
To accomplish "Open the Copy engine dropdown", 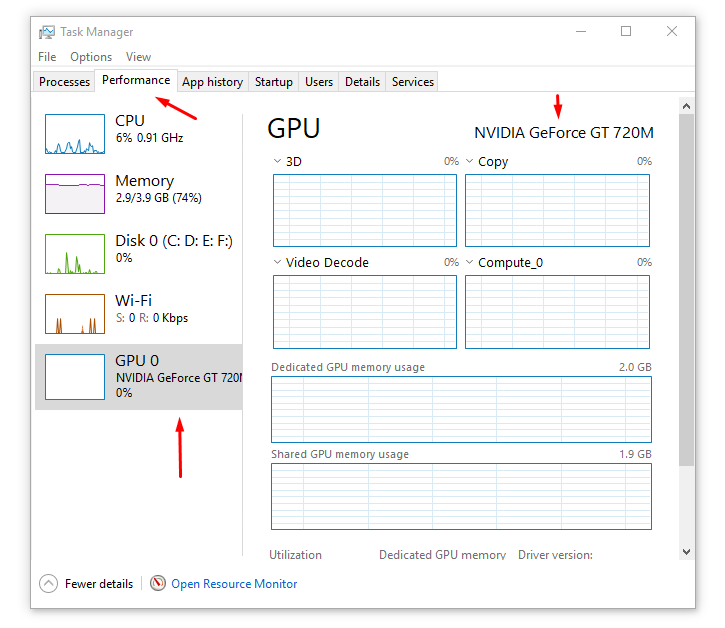I will (469, 161).
